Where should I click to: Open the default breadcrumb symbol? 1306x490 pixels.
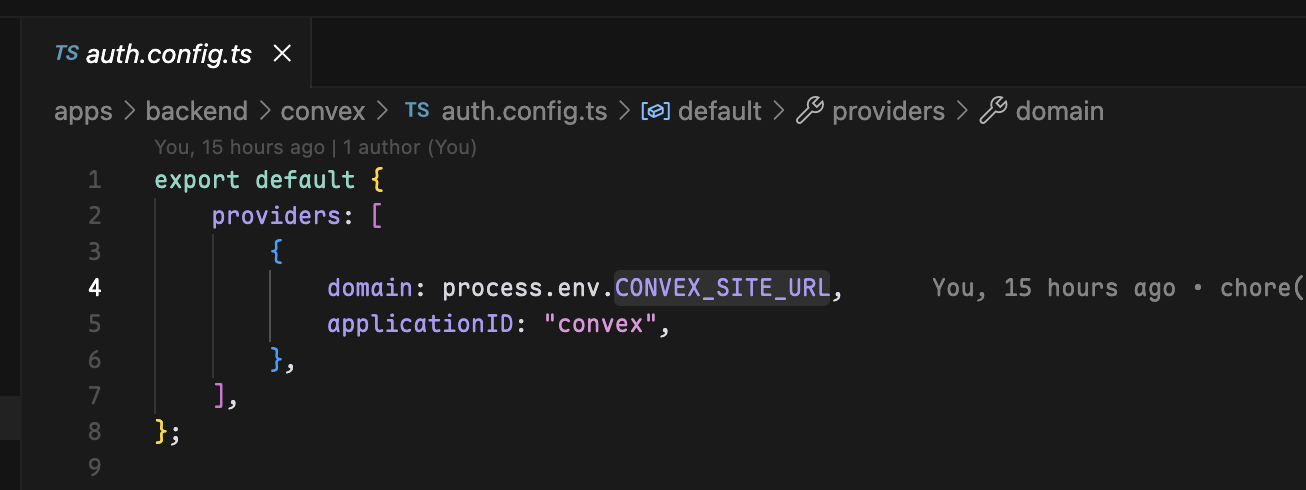(719, 111)
